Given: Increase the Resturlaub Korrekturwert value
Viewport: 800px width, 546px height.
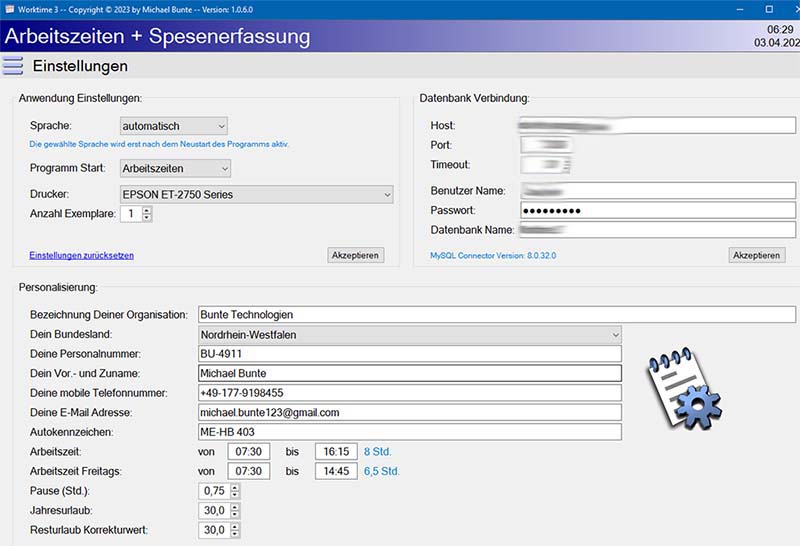Looking at the screenshot, I should (x=235, y=527).
